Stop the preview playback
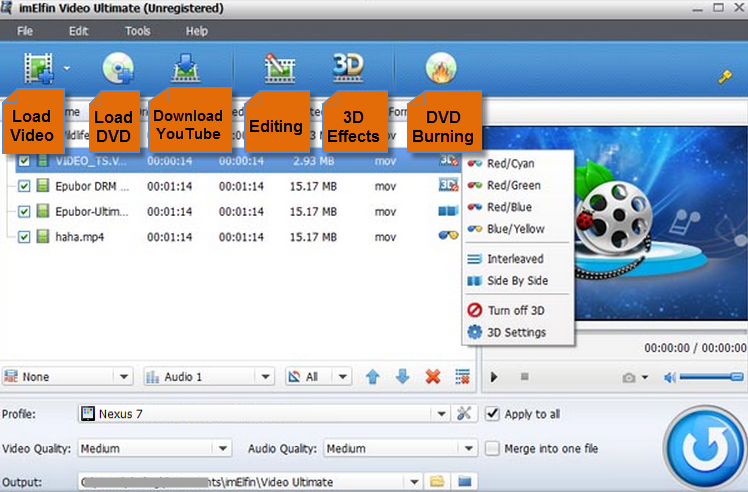The width and height of the screenshot is (748, 492). click(x=525, y=377)
